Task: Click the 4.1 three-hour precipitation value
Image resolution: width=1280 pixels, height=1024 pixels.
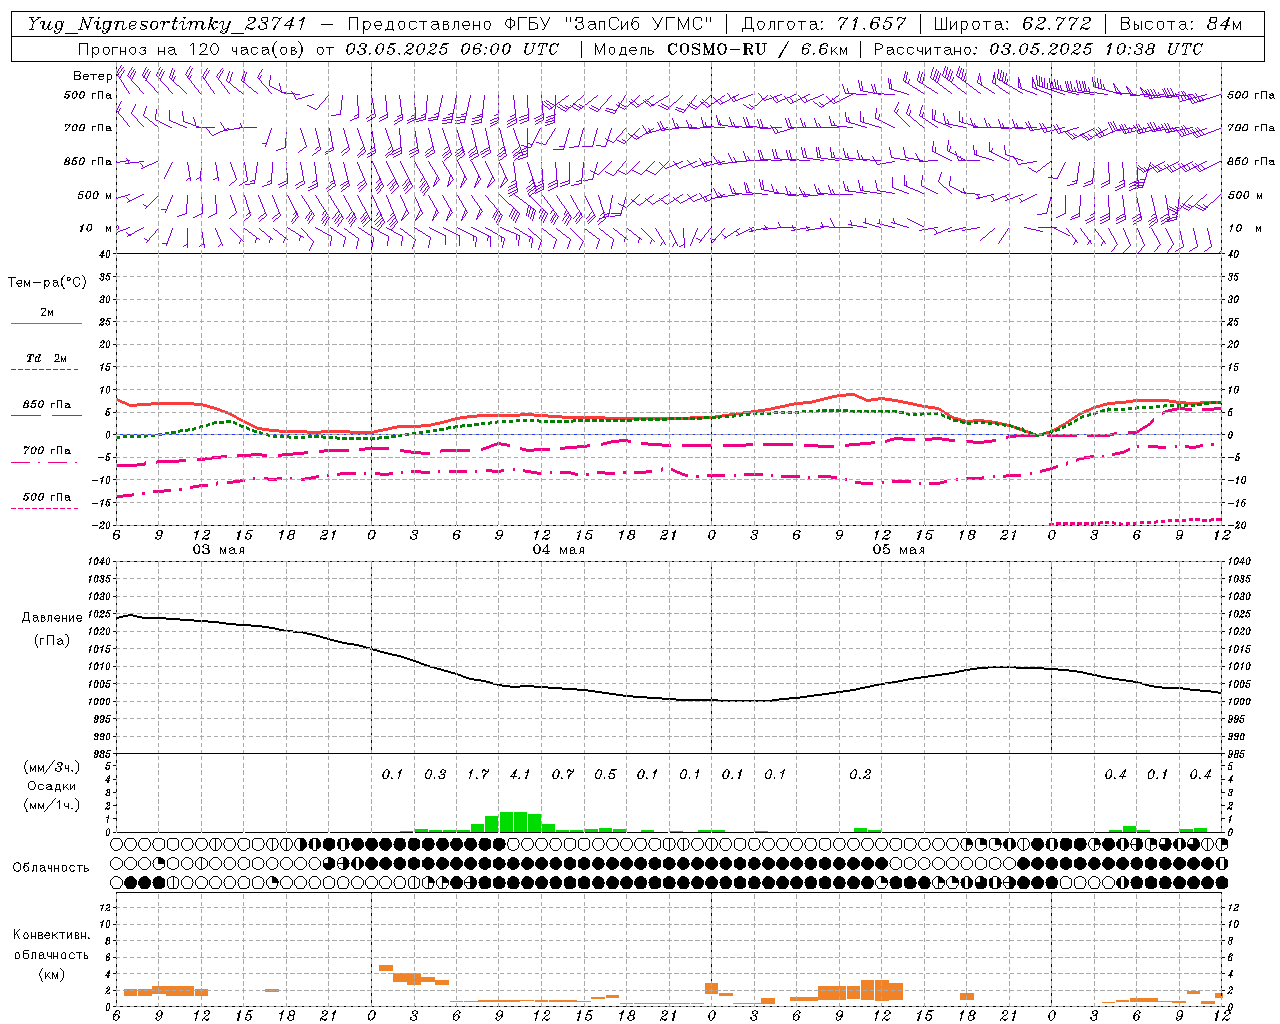Action: click(x=520, y=775)
